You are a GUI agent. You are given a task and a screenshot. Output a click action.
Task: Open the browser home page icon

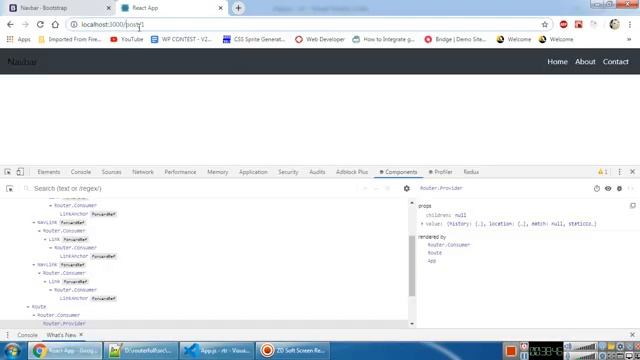pyautogui.click(x=55, y=24)
